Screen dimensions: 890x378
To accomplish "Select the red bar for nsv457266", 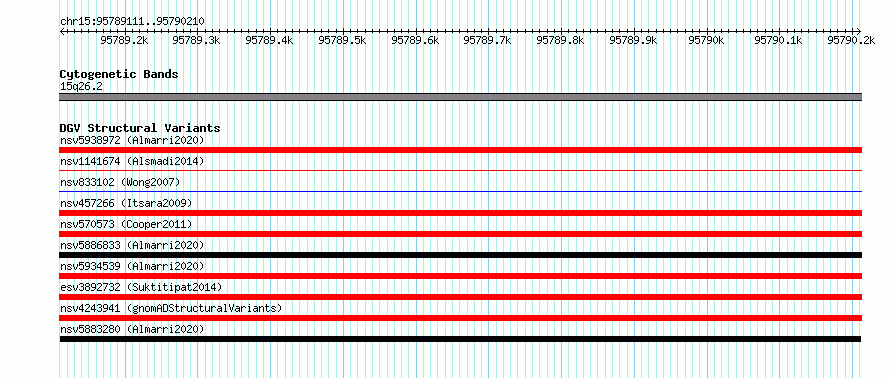I will [x=461, y=213].
